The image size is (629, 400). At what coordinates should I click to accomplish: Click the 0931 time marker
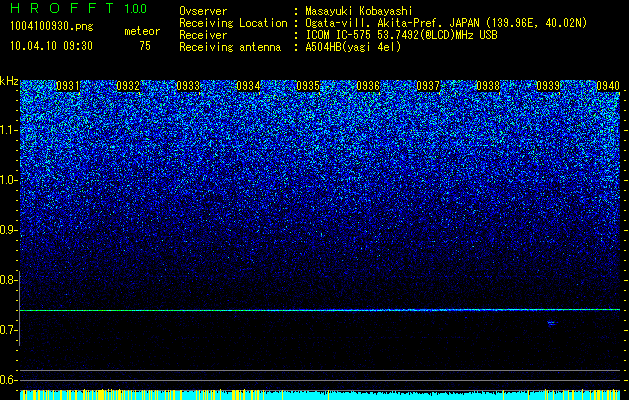pos(68,86)
